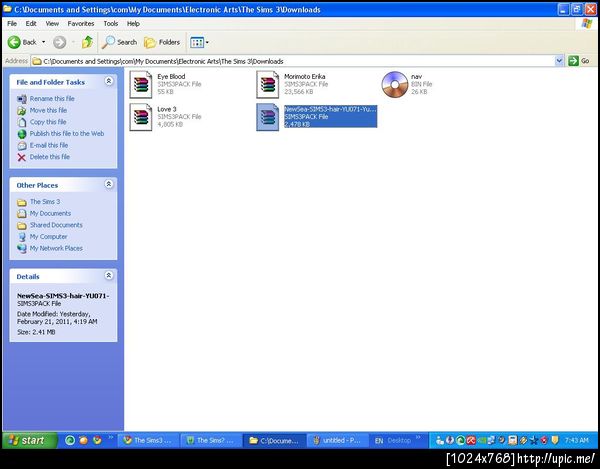Click the greyed Forward arrow icon
The width and height of the screenshot is (600, 469).
pyautogui.click(x=59, y=42)
